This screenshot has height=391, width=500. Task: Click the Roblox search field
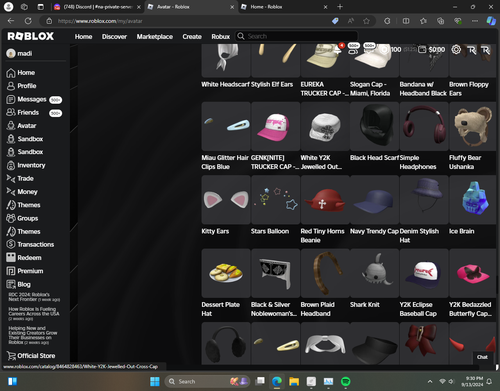coord(297,36)
